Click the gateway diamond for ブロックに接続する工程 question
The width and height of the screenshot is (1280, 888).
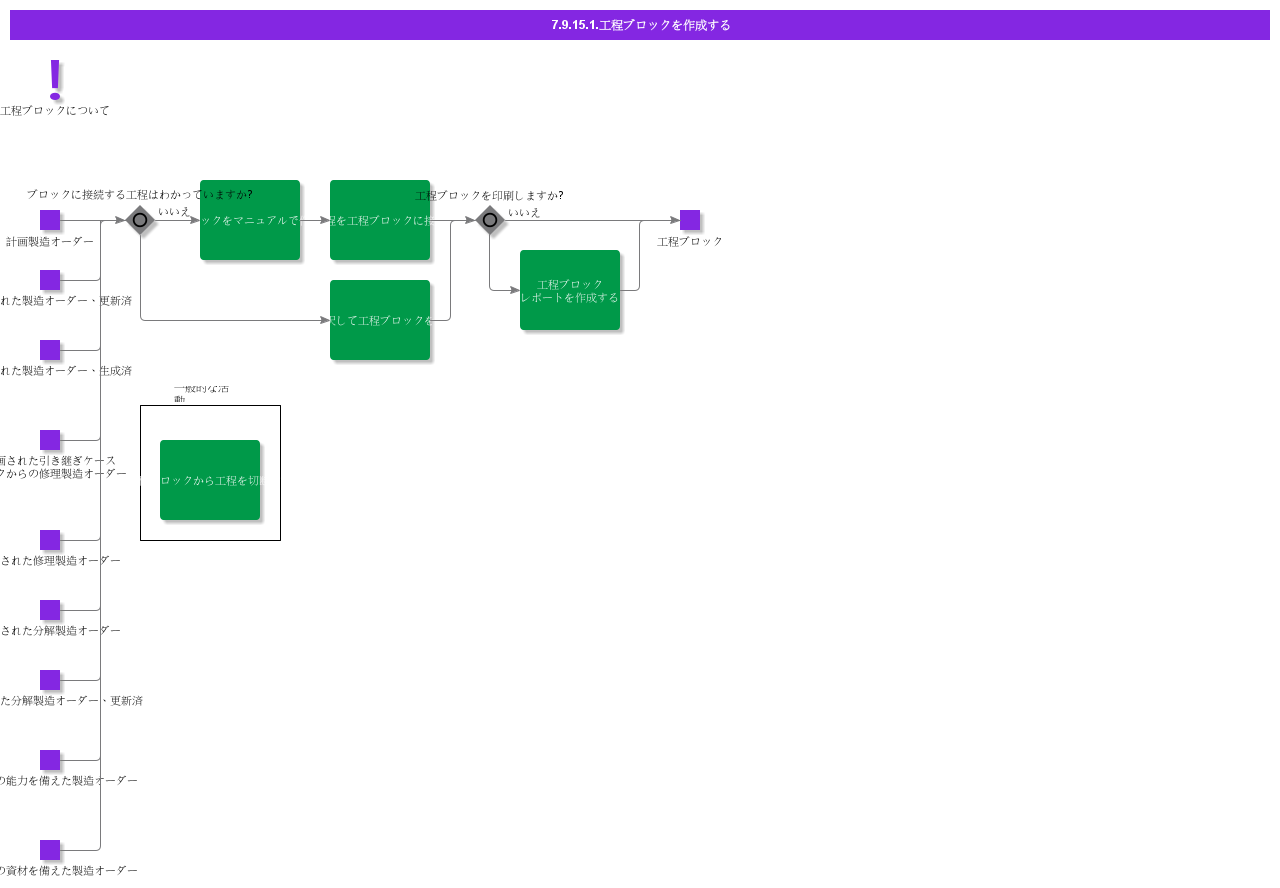[140, 220]
